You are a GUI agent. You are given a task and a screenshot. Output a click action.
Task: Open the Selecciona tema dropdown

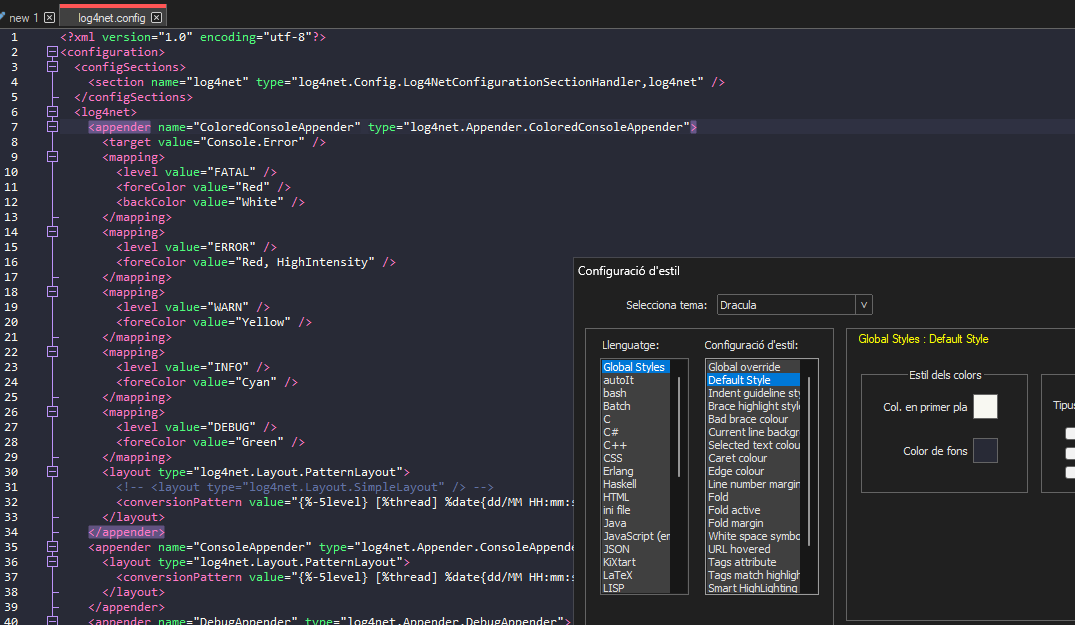click(864, 305)
